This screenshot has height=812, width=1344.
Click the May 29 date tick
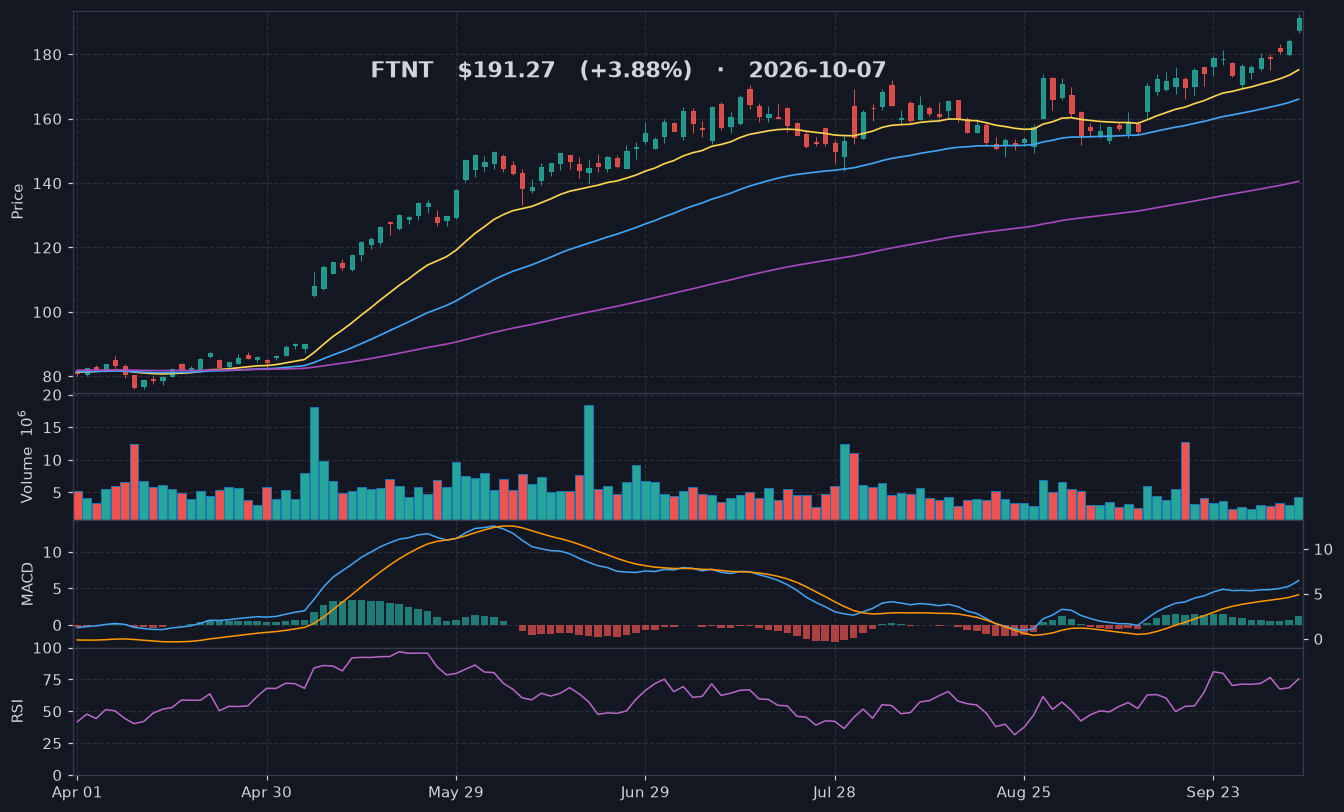[x=456, y=792]
